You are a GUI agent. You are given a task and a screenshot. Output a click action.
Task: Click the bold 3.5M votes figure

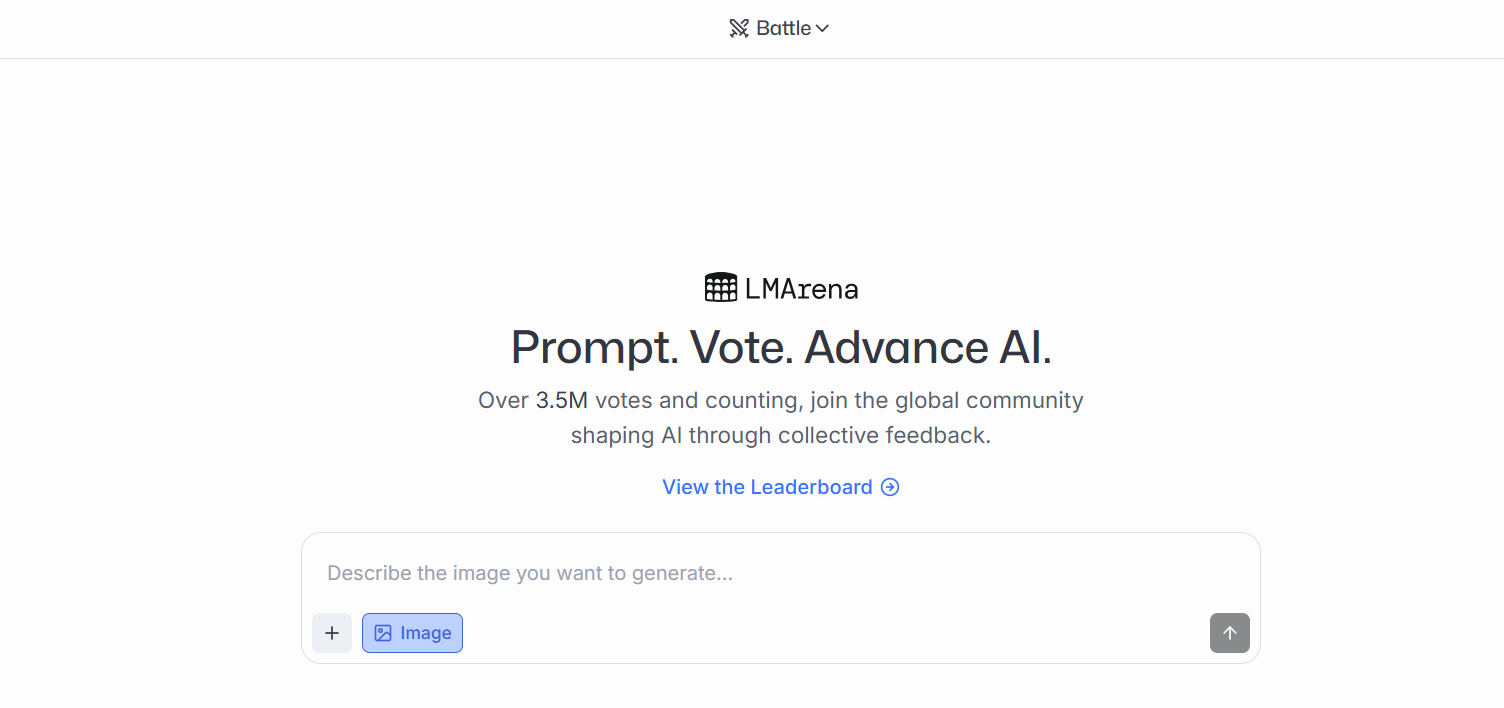[x=562, y=400]
